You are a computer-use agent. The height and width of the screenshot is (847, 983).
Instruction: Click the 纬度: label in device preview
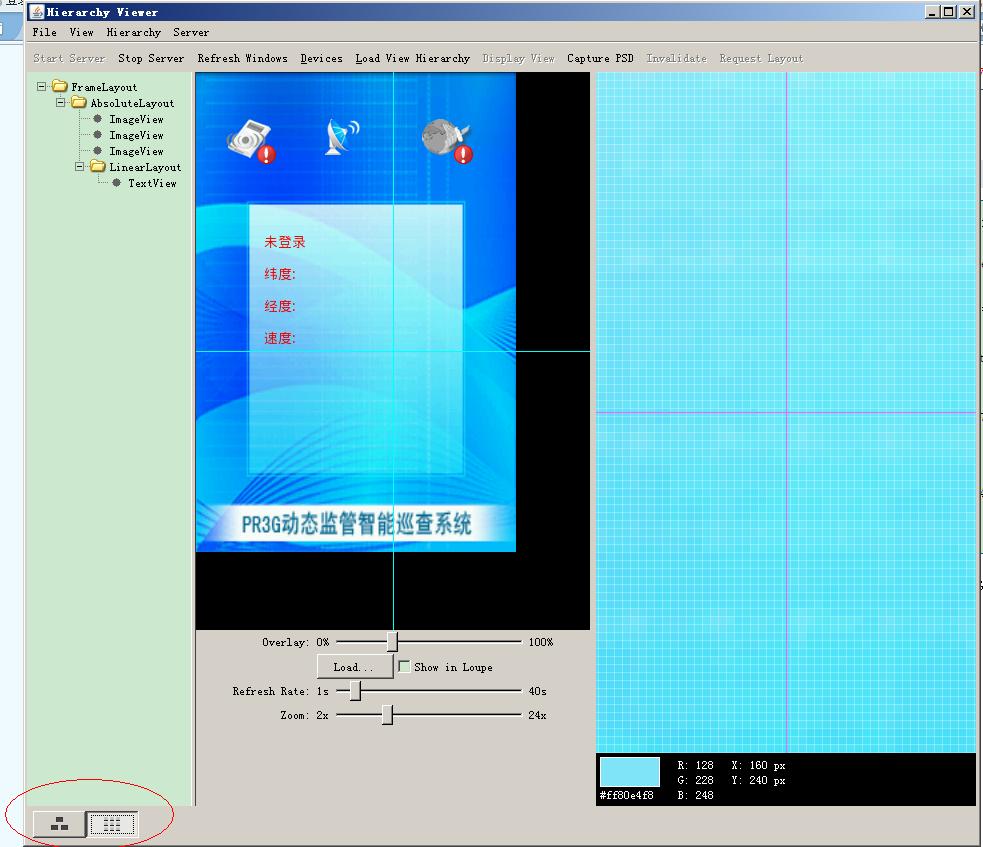(280, 274)
